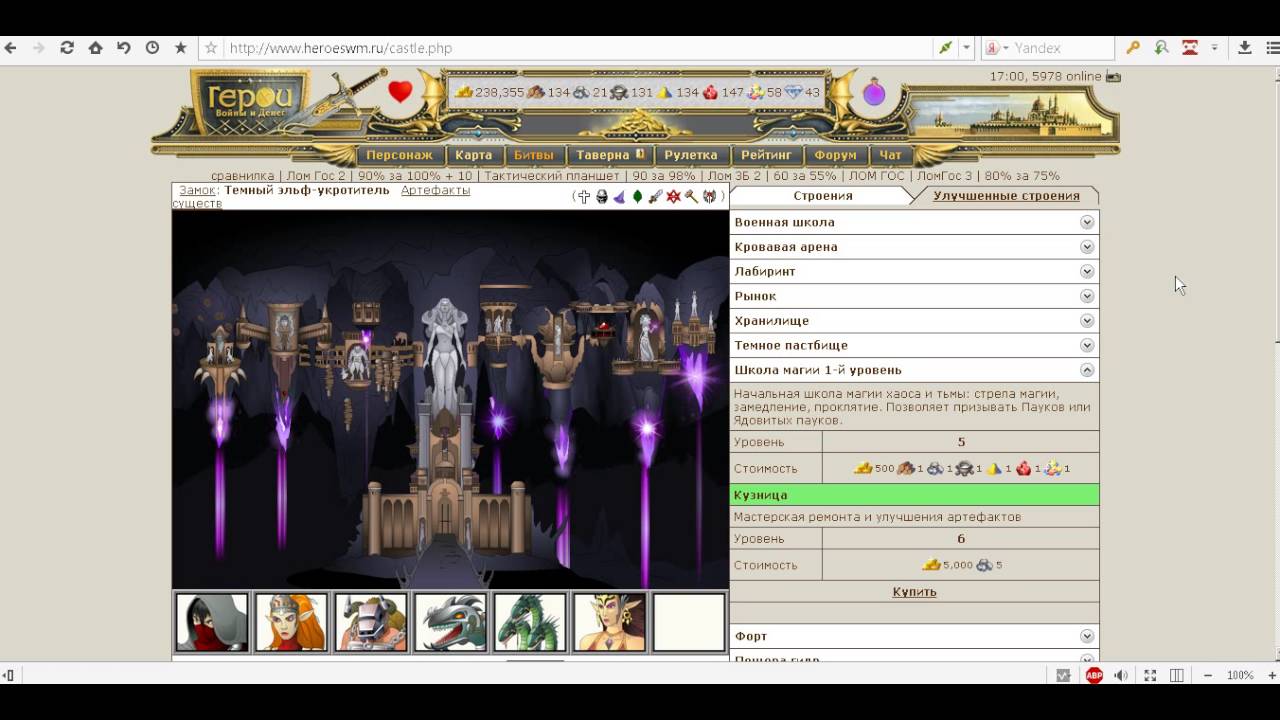Open the Артефакты существ link

[320, 196]
